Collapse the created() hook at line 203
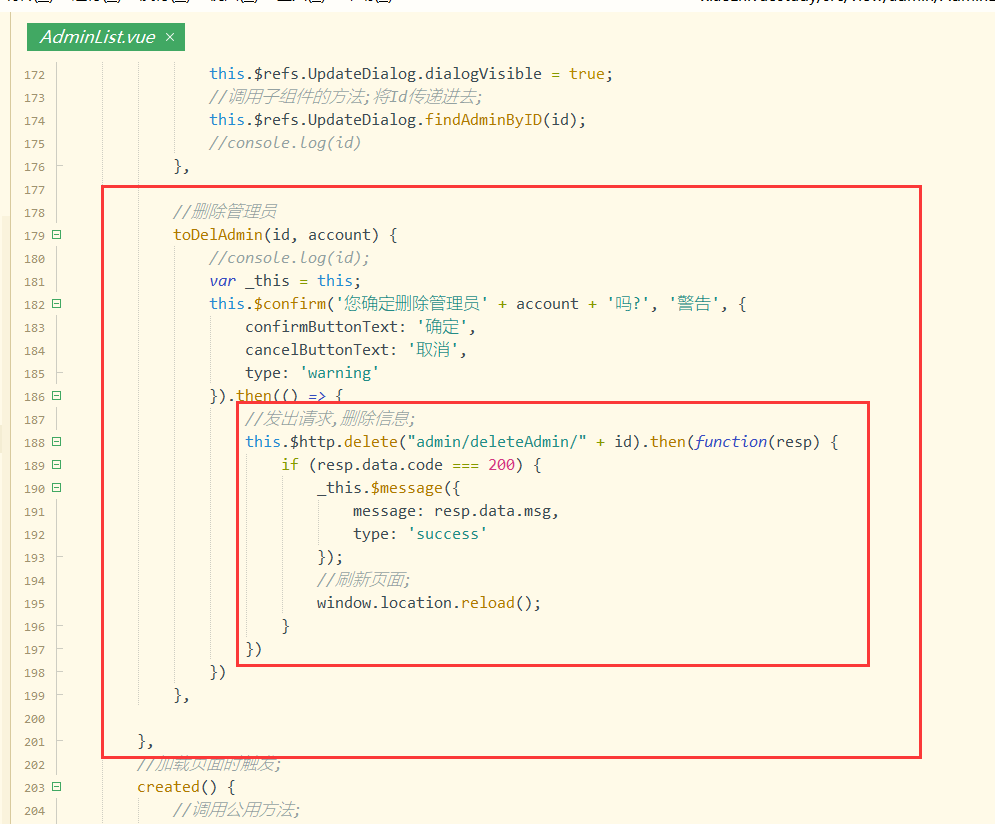The height and width of the screenshot is (824, 995). (x=56, y=787)
